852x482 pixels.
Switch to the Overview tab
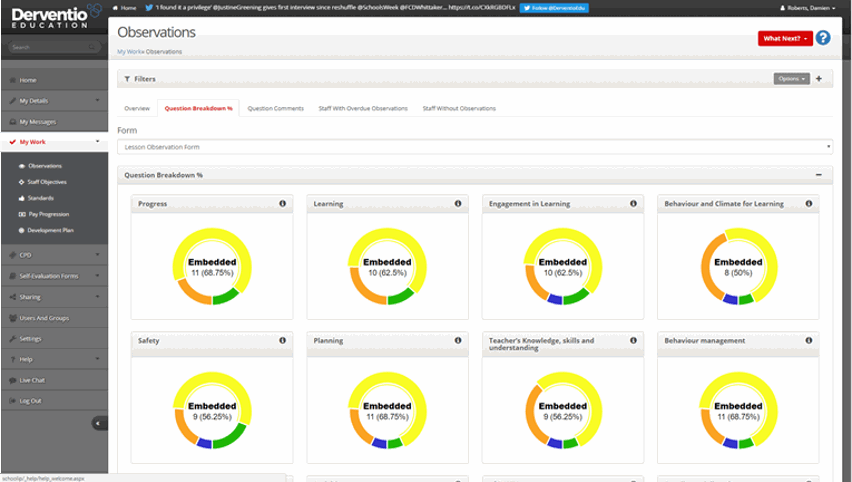point(137,108)
